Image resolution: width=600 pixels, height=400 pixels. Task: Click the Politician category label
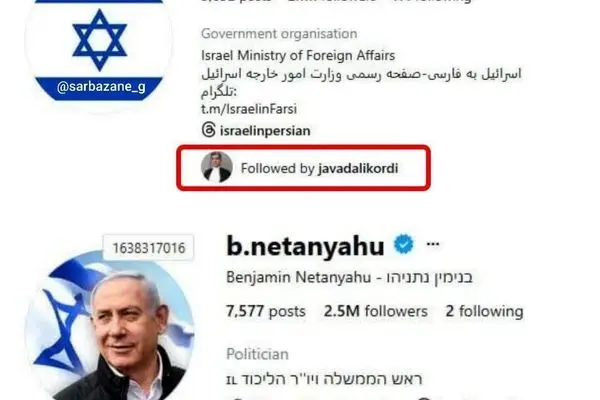pyautogui.click(x=257, y=354)
